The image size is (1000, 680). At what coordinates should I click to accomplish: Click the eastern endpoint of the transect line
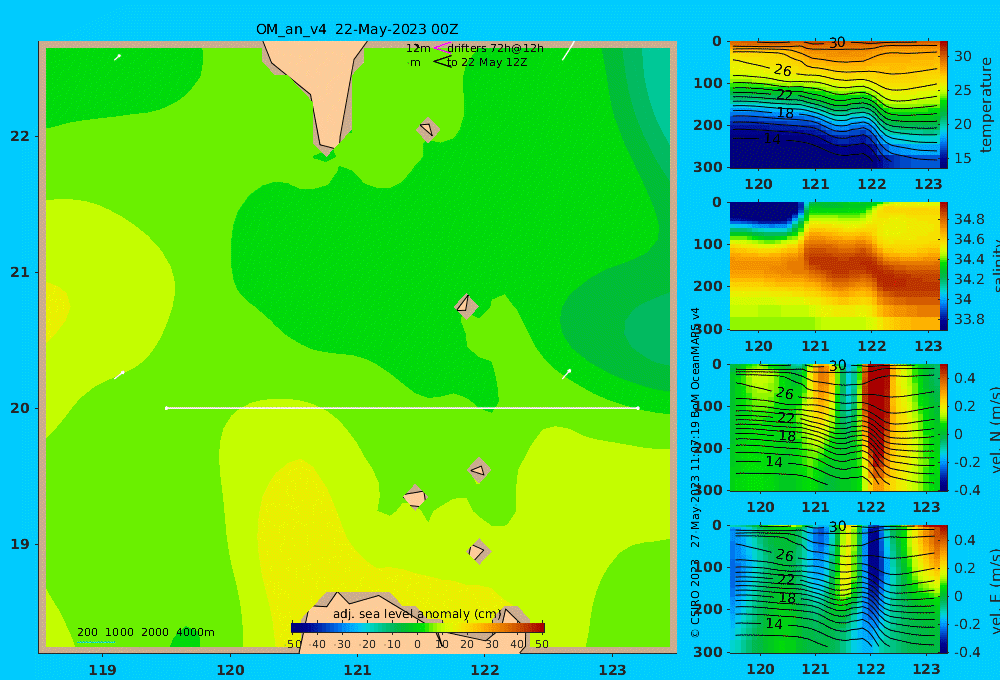[x=638, y=408]
